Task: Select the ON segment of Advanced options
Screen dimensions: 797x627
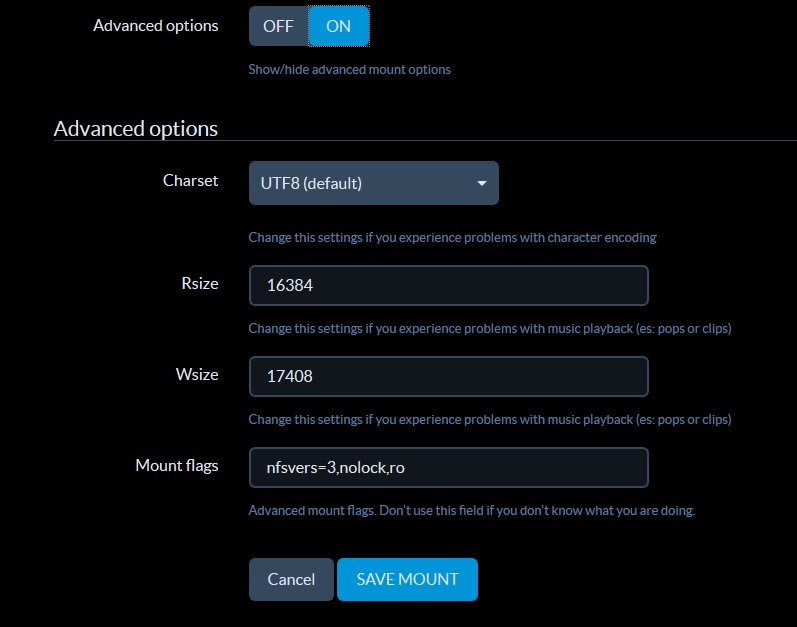Action: [339, 26]
